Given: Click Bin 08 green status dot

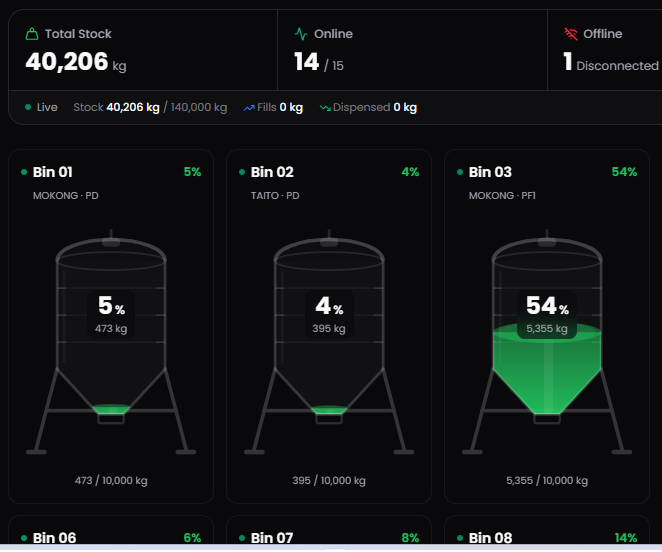Looking at the screenshot, I should (460, 538).
